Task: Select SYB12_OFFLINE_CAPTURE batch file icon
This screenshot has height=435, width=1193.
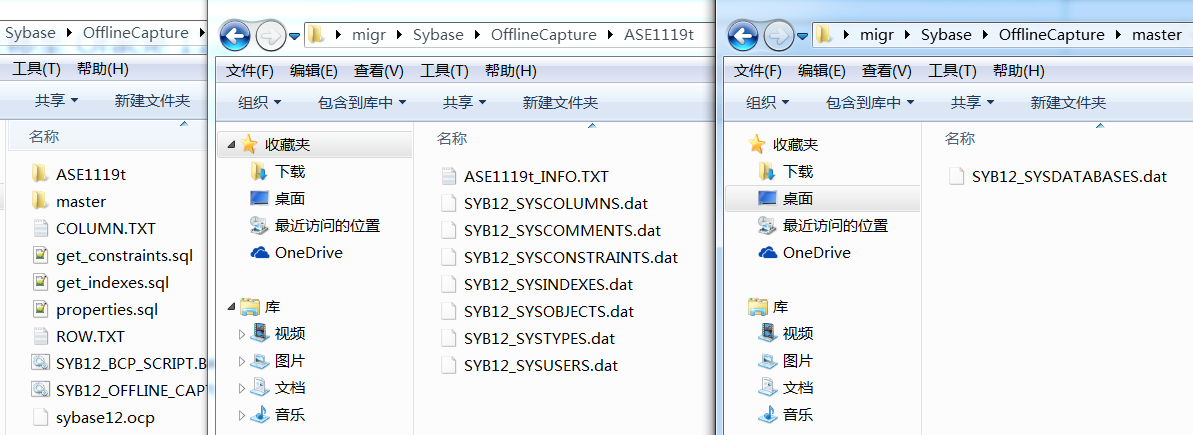Action: [40, 390]
